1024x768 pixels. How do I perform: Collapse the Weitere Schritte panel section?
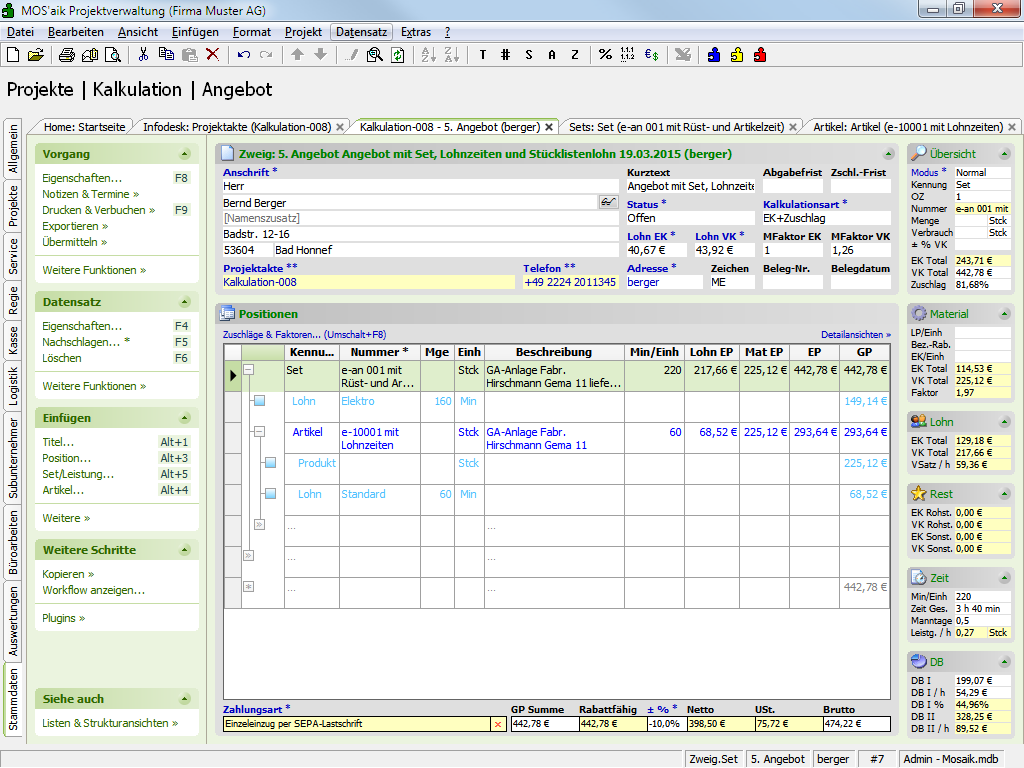click(x=185, y=550)
